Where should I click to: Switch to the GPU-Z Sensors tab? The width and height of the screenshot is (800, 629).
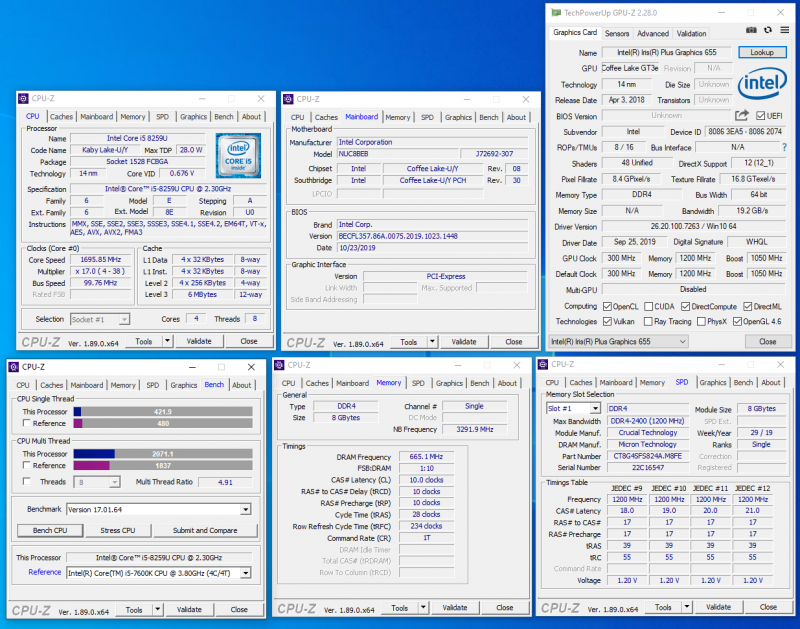(617, 33)
